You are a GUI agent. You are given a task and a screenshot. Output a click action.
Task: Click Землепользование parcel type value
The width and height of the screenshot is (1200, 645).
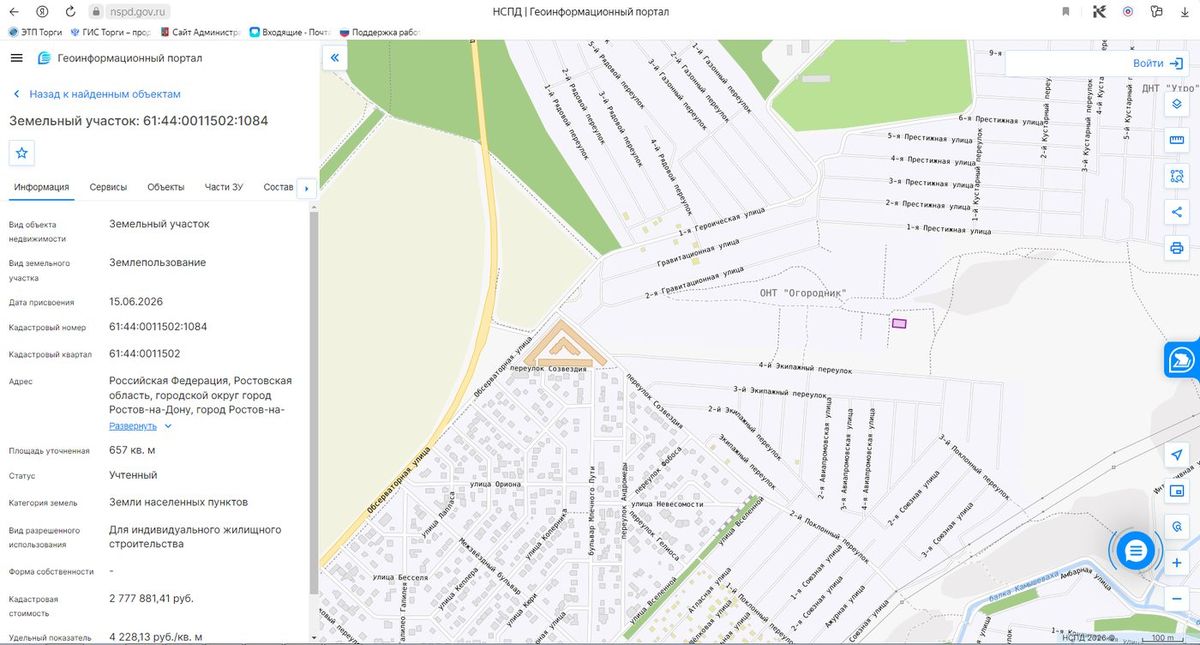pyautogui.click(x=157, y=263)
